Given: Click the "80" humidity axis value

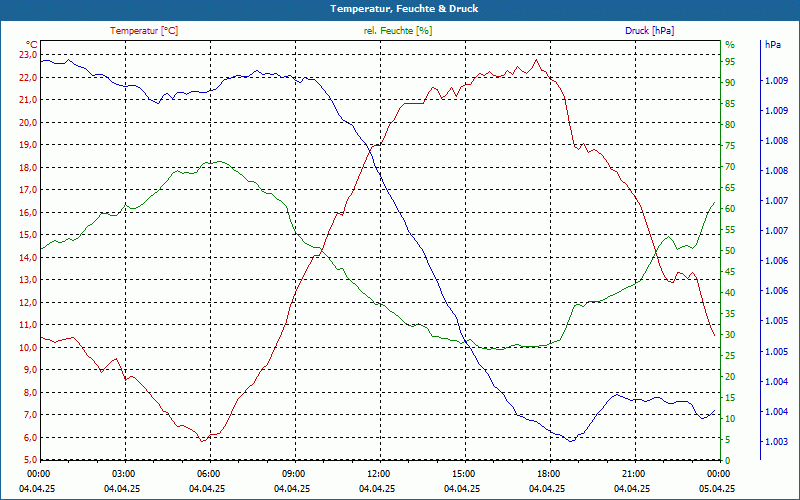Looking at the screenshot, I should [730, 125].
